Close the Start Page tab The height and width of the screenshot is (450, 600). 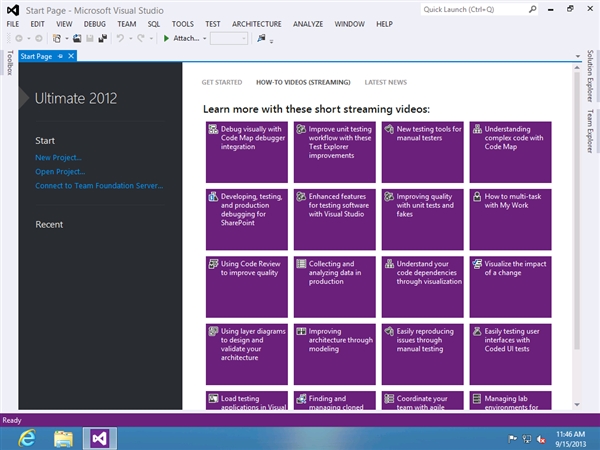[x=71, y=56]
